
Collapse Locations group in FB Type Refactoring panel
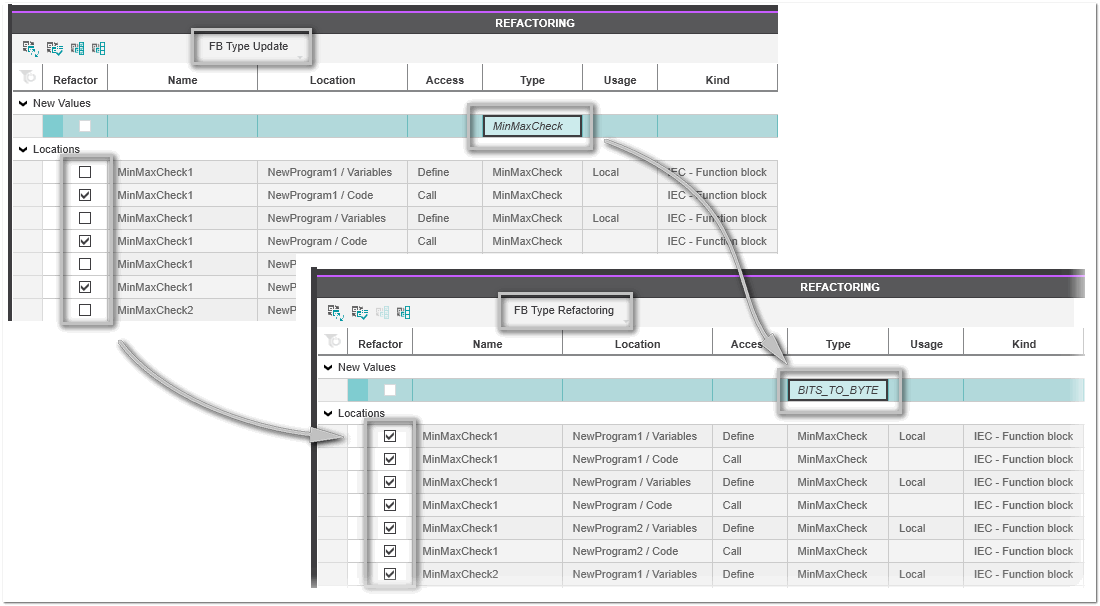(x=328, y=413)
